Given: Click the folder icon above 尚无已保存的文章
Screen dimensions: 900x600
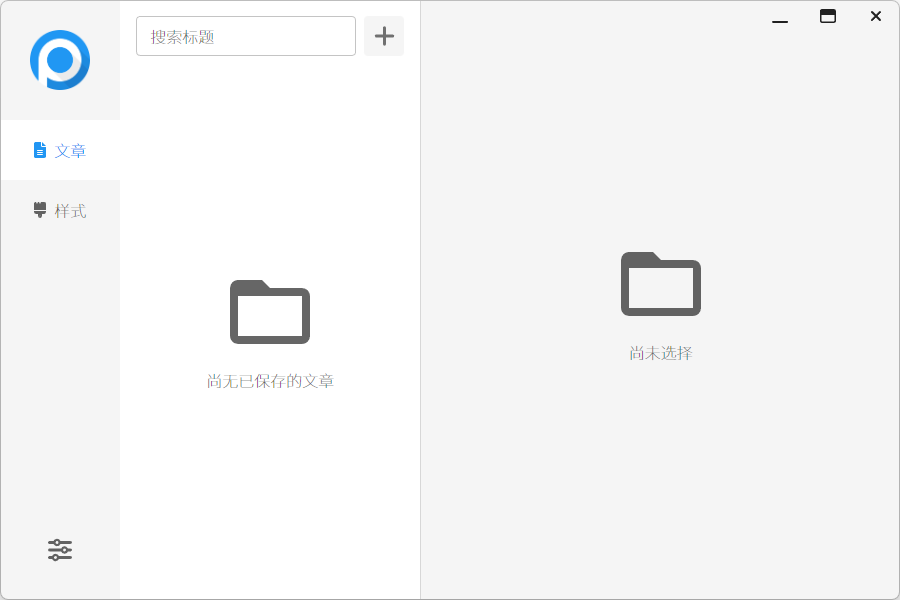Looking at the screenshot, I should pyautogui.click(x=270, y=311).
